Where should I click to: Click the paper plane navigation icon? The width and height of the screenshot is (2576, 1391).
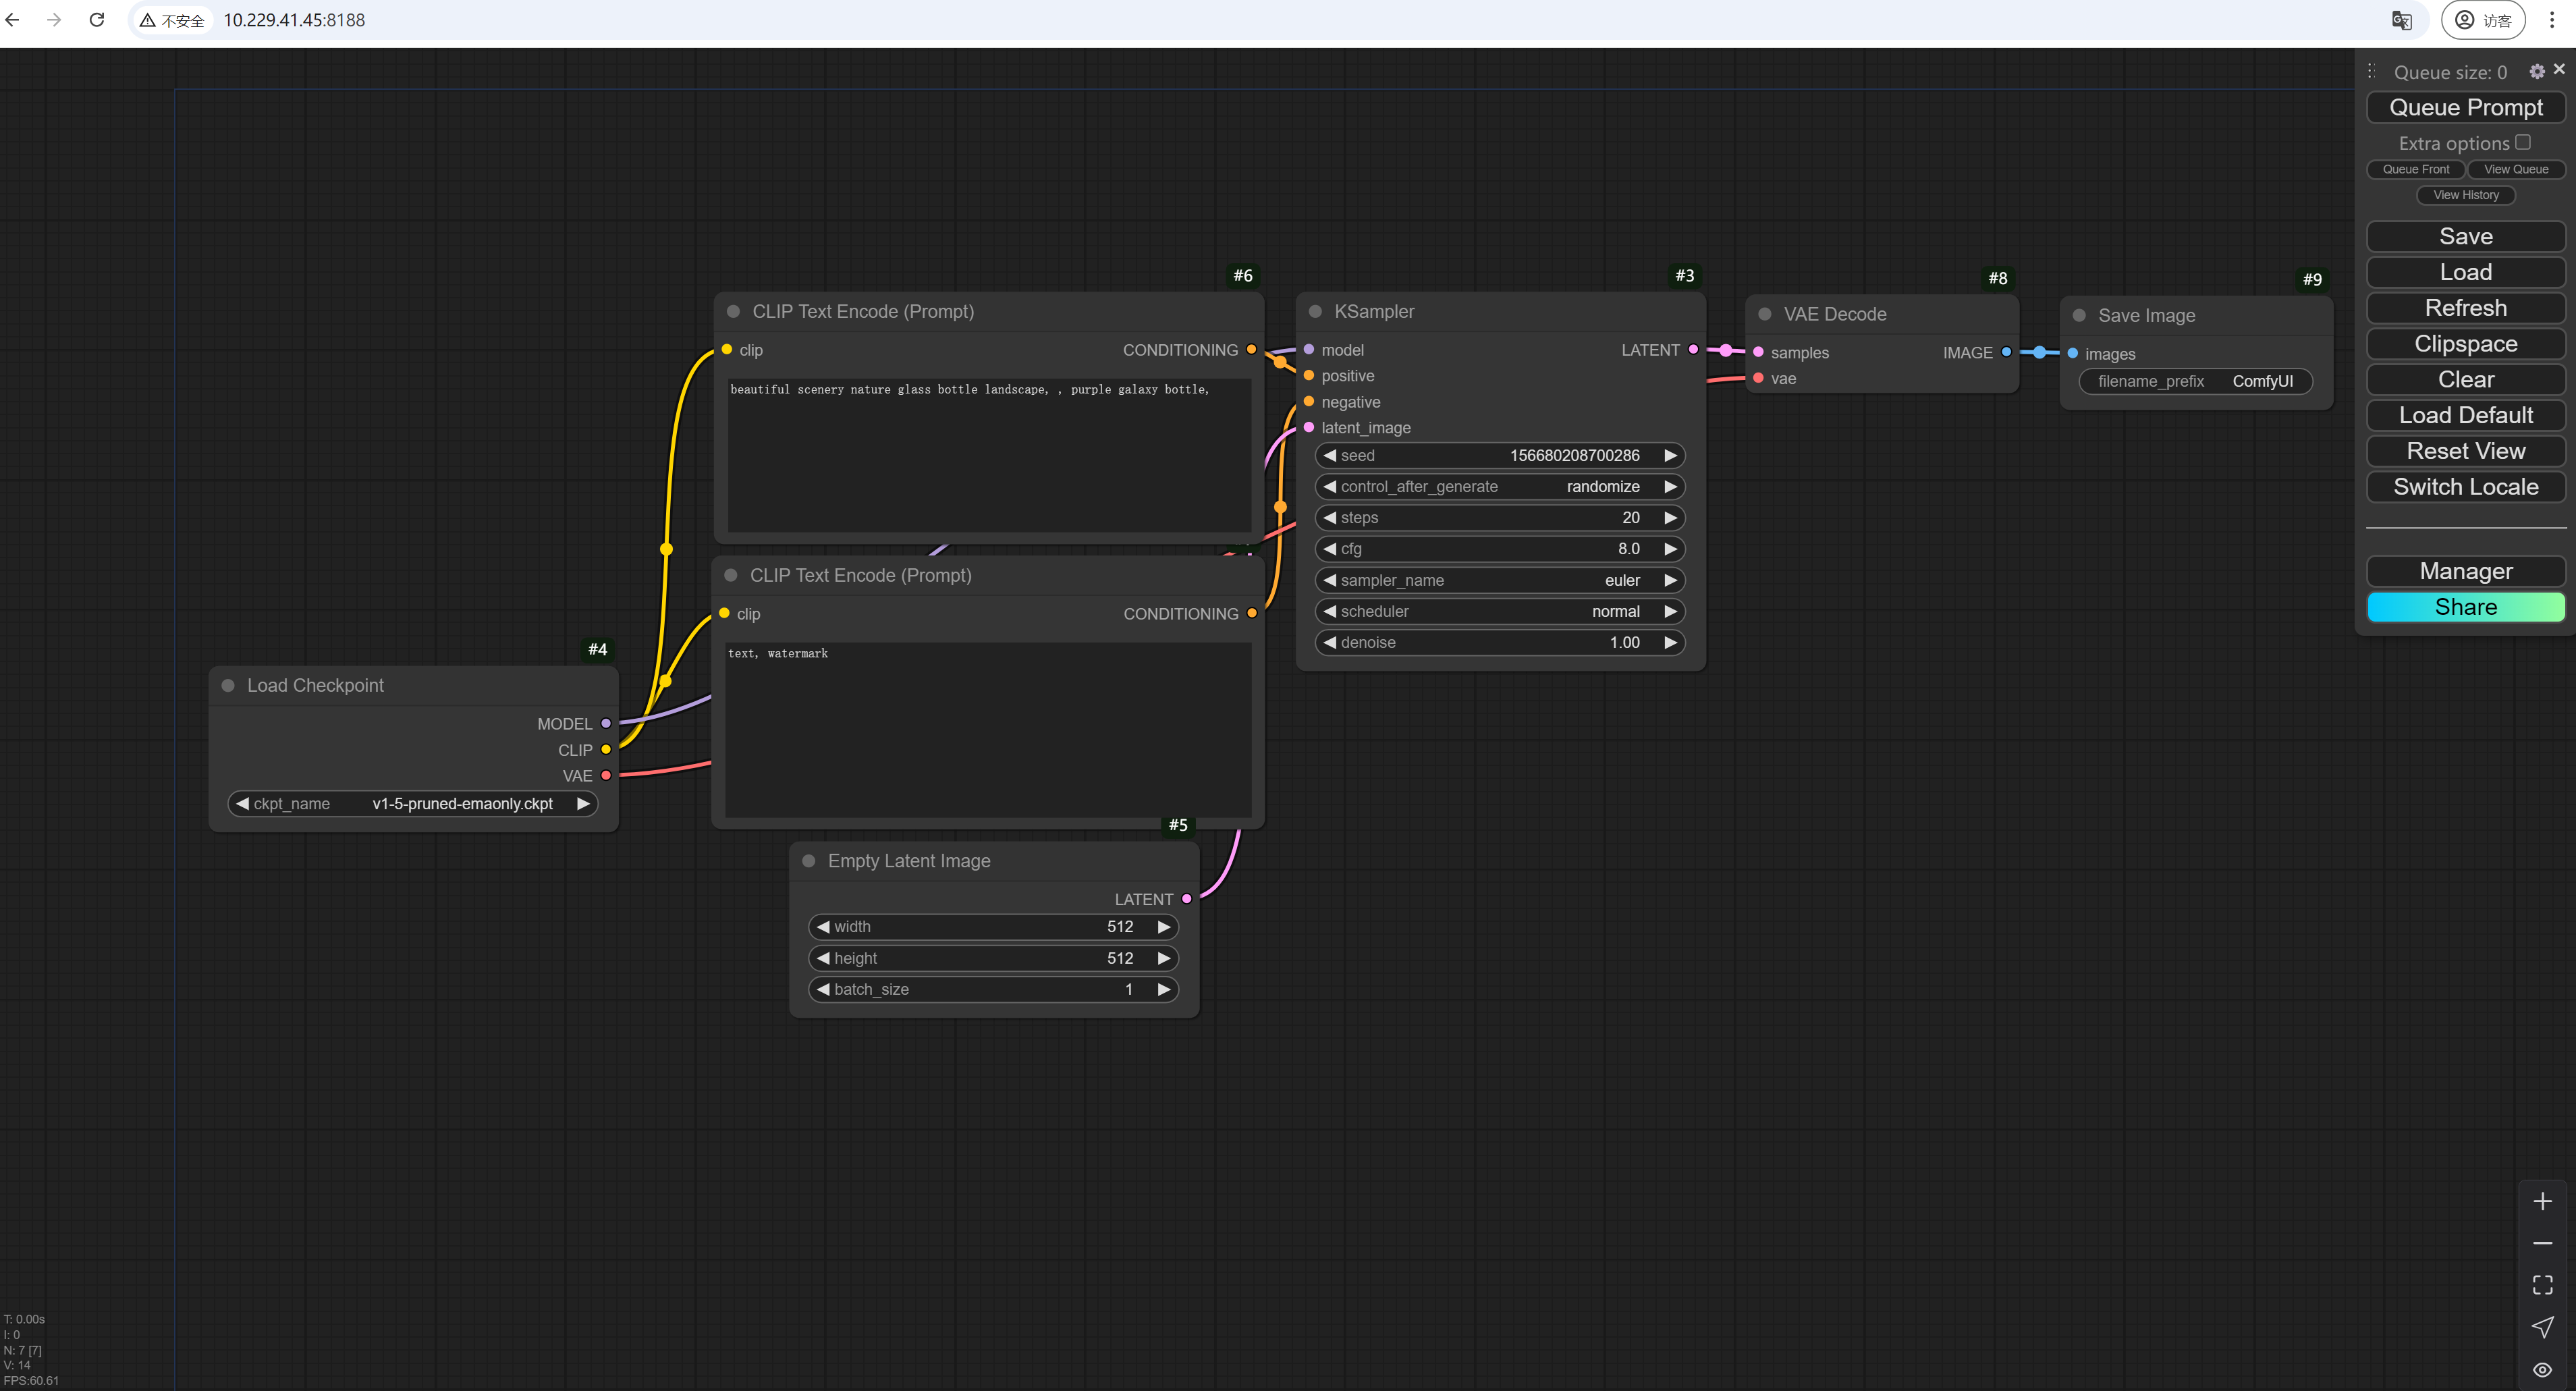click(x=2542, y=1327)
